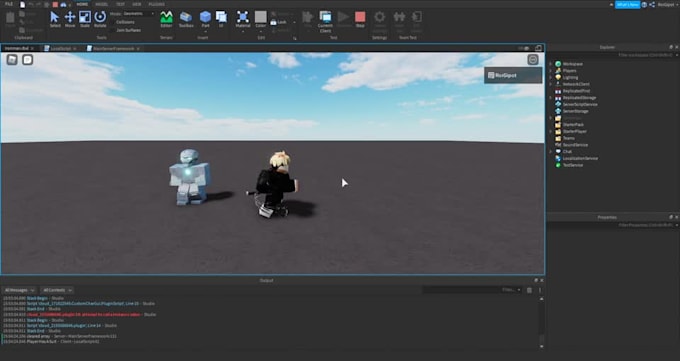Choose the Scale tool
The width and height of the screenshot is (680, 361).
[85, 20]
